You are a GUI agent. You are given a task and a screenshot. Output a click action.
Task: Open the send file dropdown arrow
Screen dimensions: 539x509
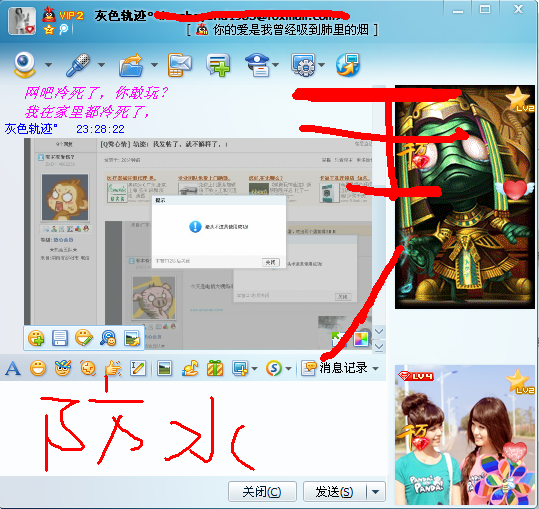pos(154,65)
